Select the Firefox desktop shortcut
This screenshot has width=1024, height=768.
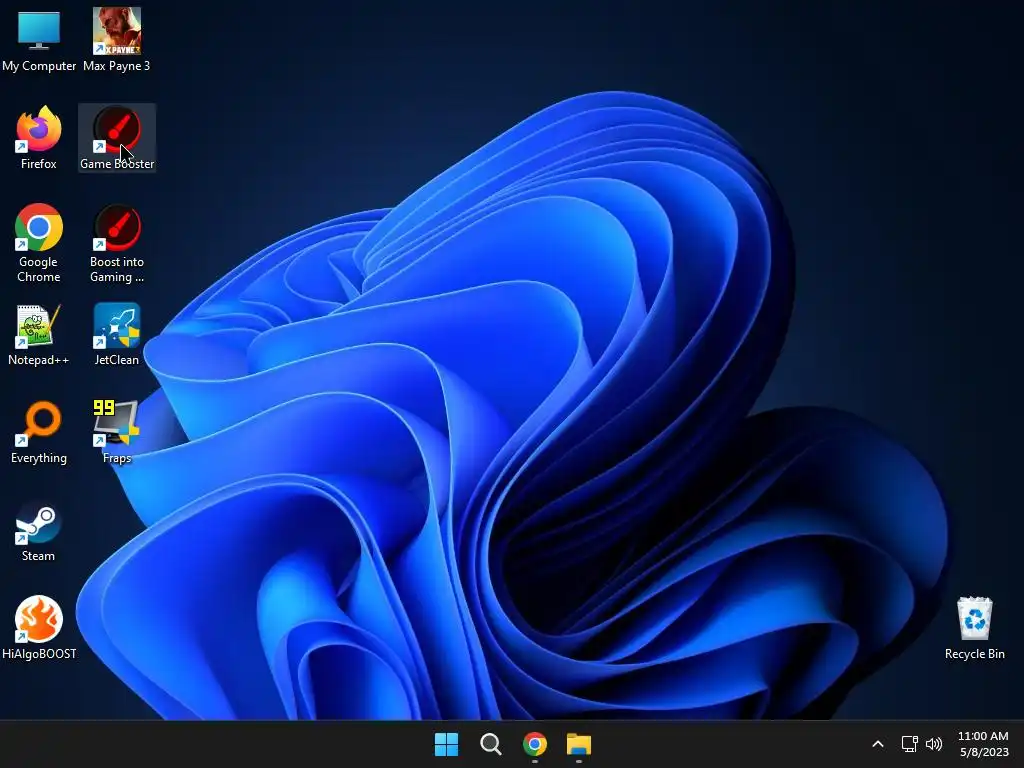click(39, 138)
